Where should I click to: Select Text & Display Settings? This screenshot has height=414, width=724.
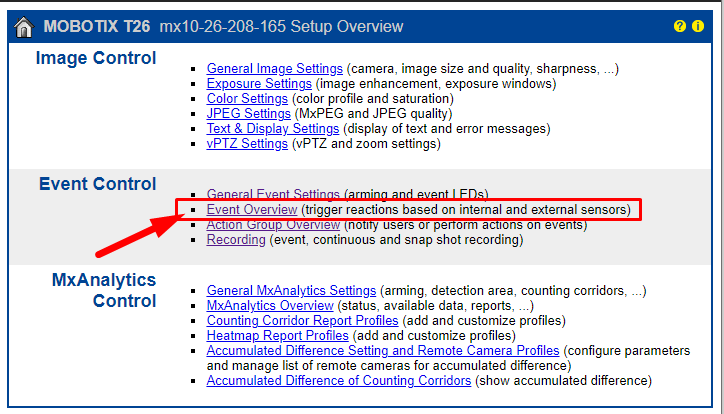[272, 129]
